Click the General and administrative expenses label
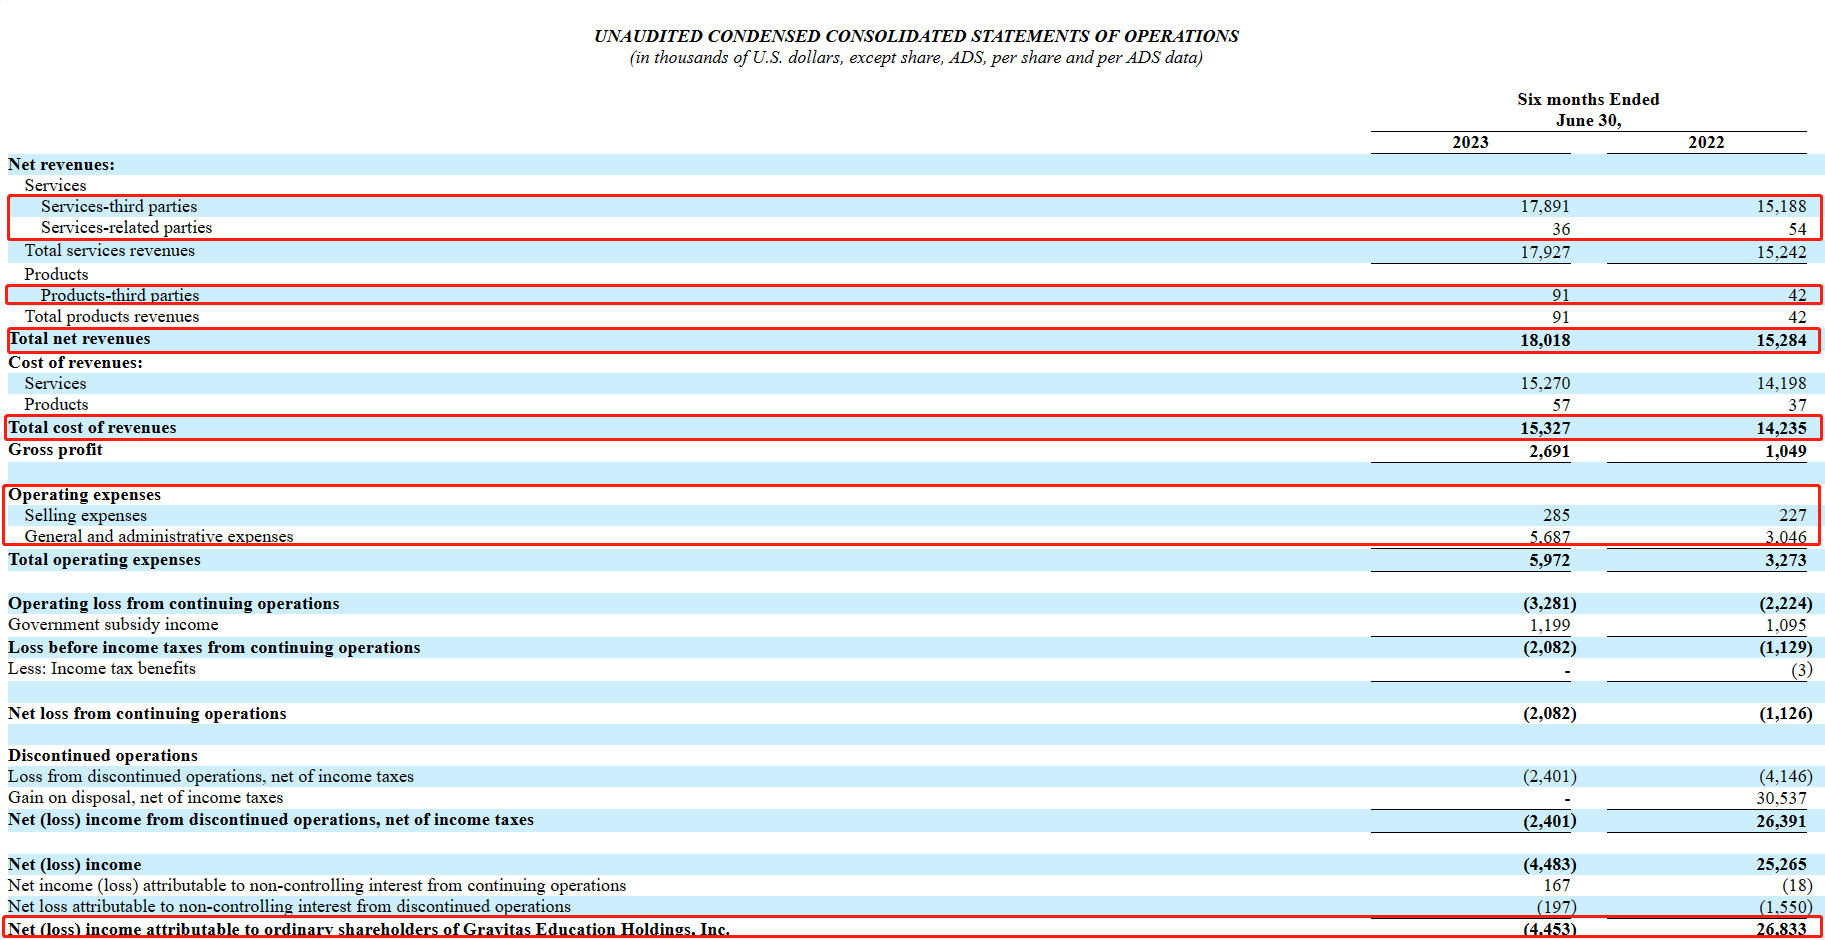This screenshot has height=940, width=1825. (x=159, y=537)
